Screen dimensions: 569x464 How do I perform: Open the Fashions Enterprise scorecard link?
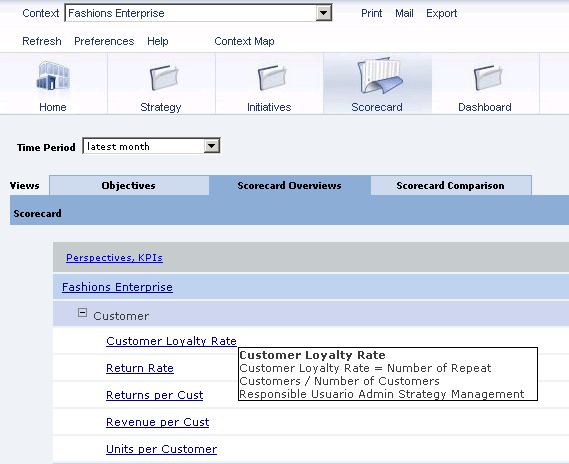click(x=117, y=287)
